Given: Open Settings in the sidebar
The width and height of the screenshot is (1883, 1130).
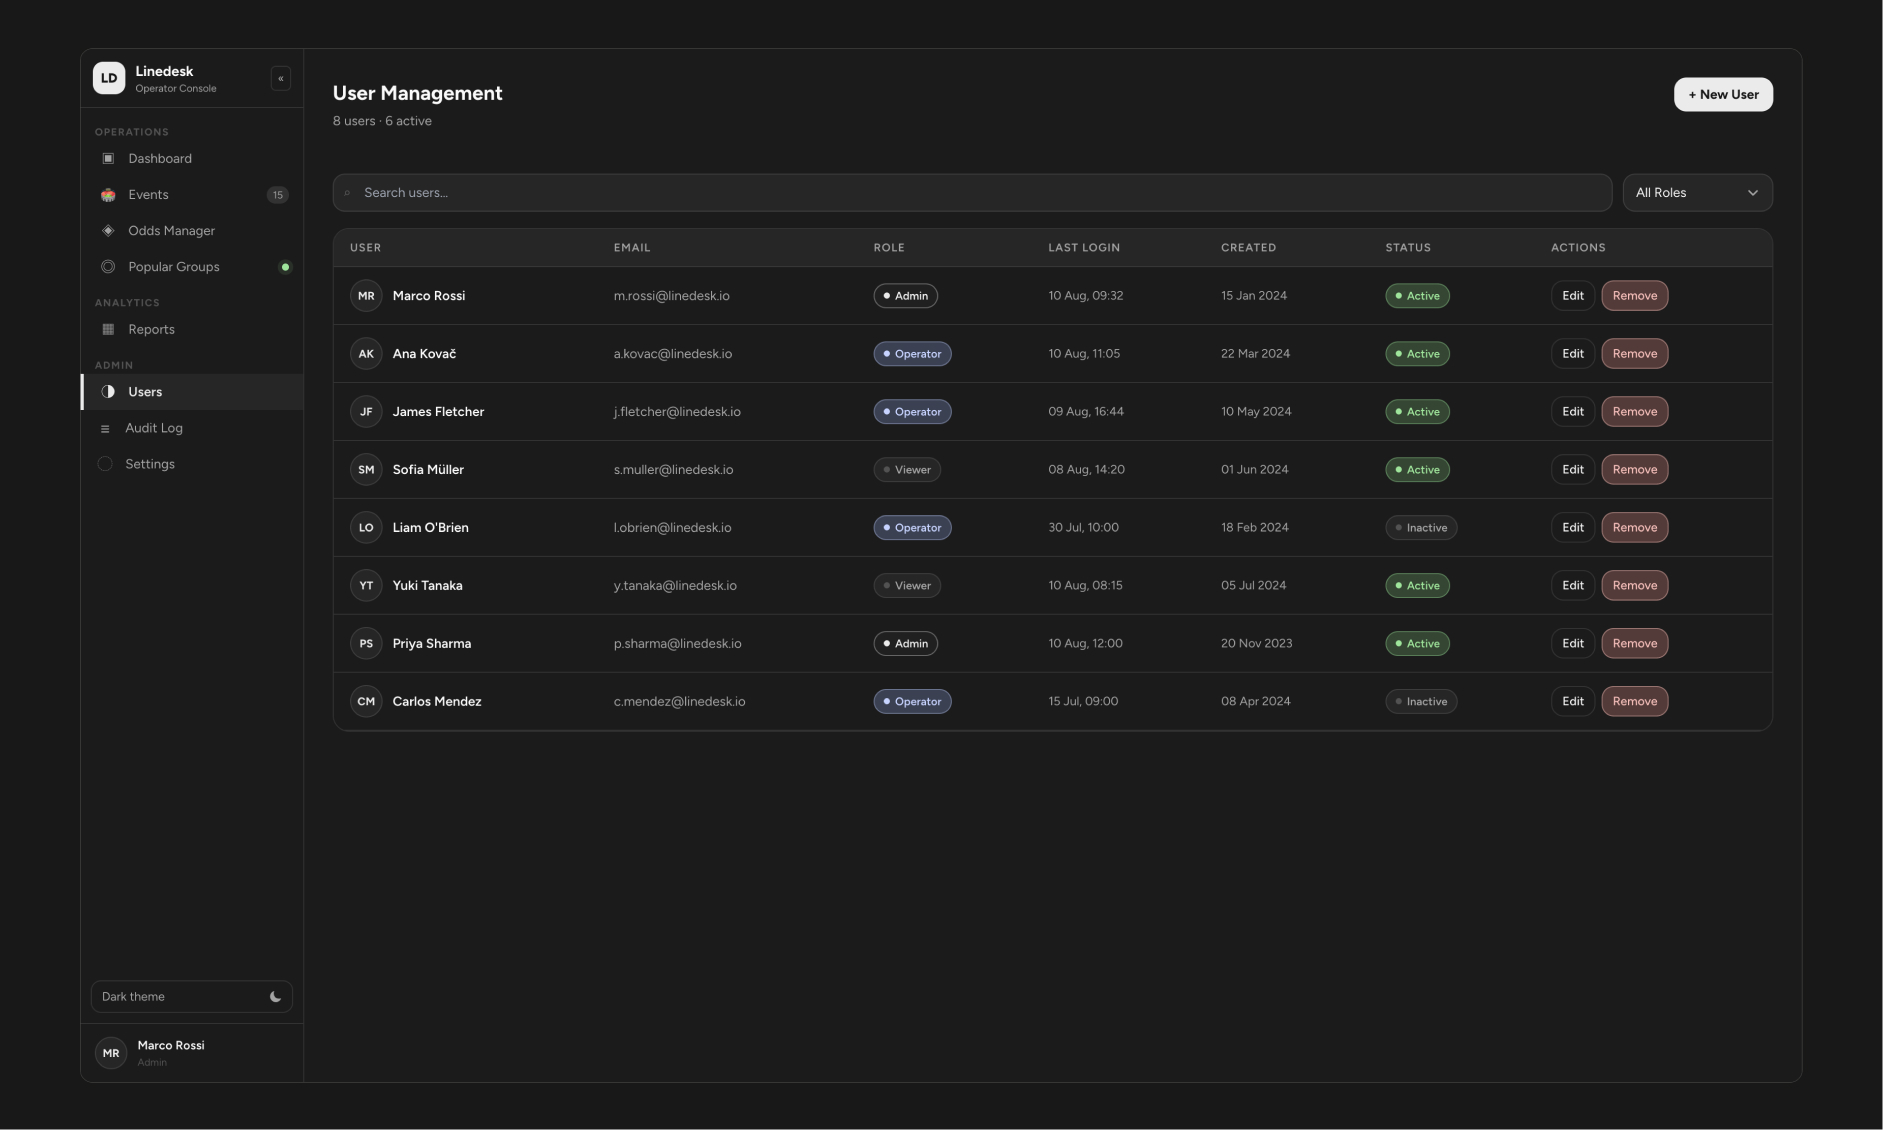Looking at the screenshot, I should [192, 464].
